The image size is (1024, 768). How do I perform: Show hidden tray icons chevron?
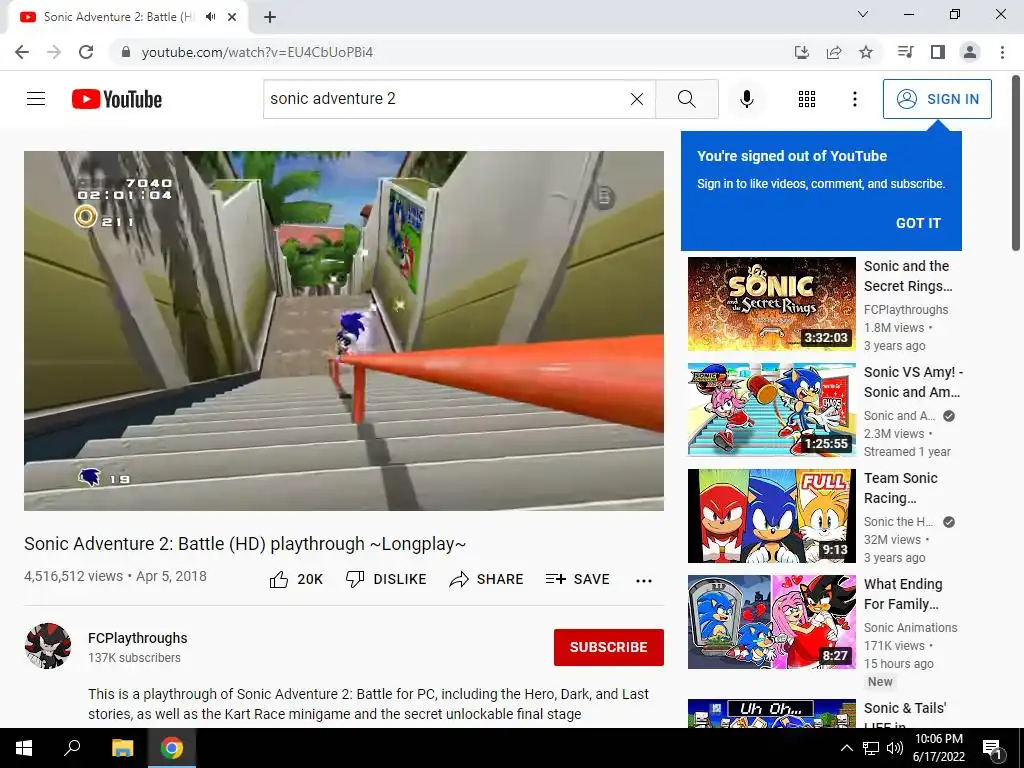coord(846,748)
